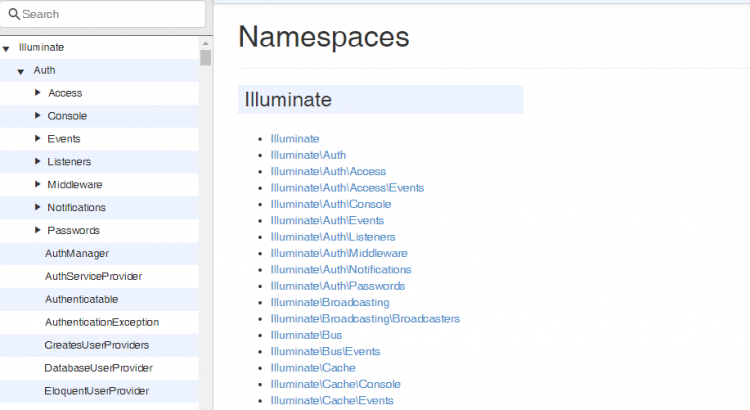Expand the Console namespace arrow

[x=37, y=116]
